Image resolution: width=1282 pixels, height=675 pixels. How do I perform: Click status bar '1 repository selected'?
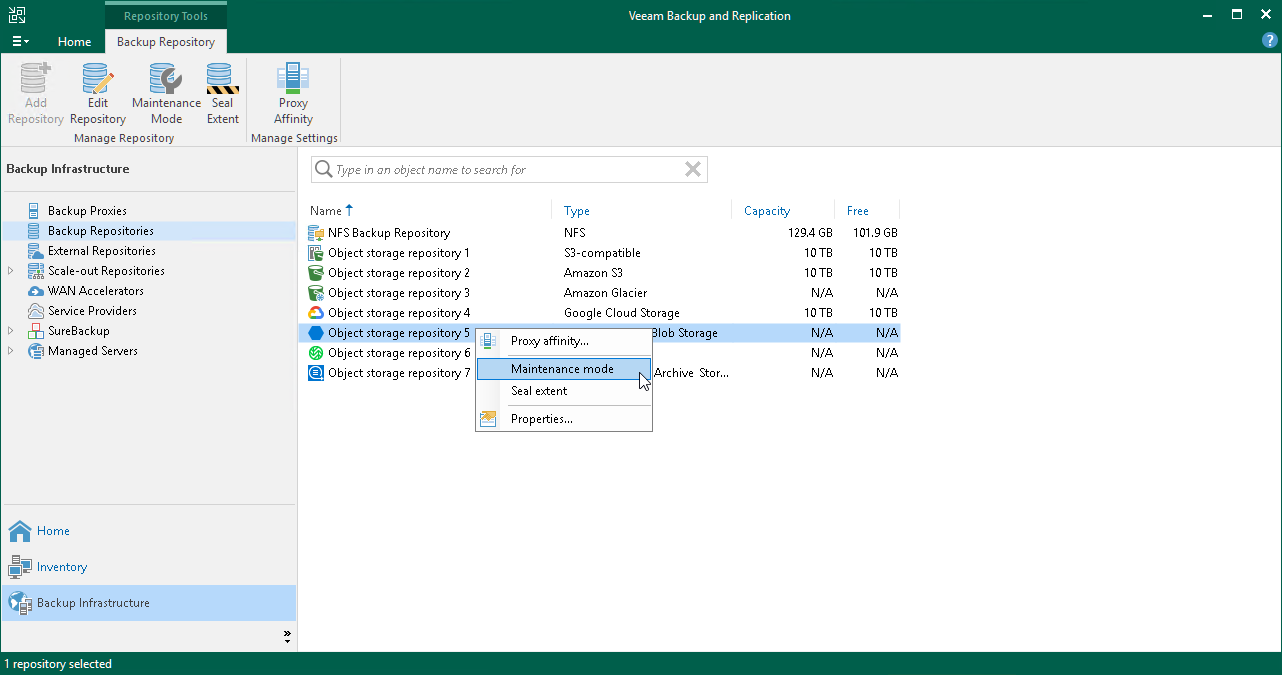click(x=58, y=664)
